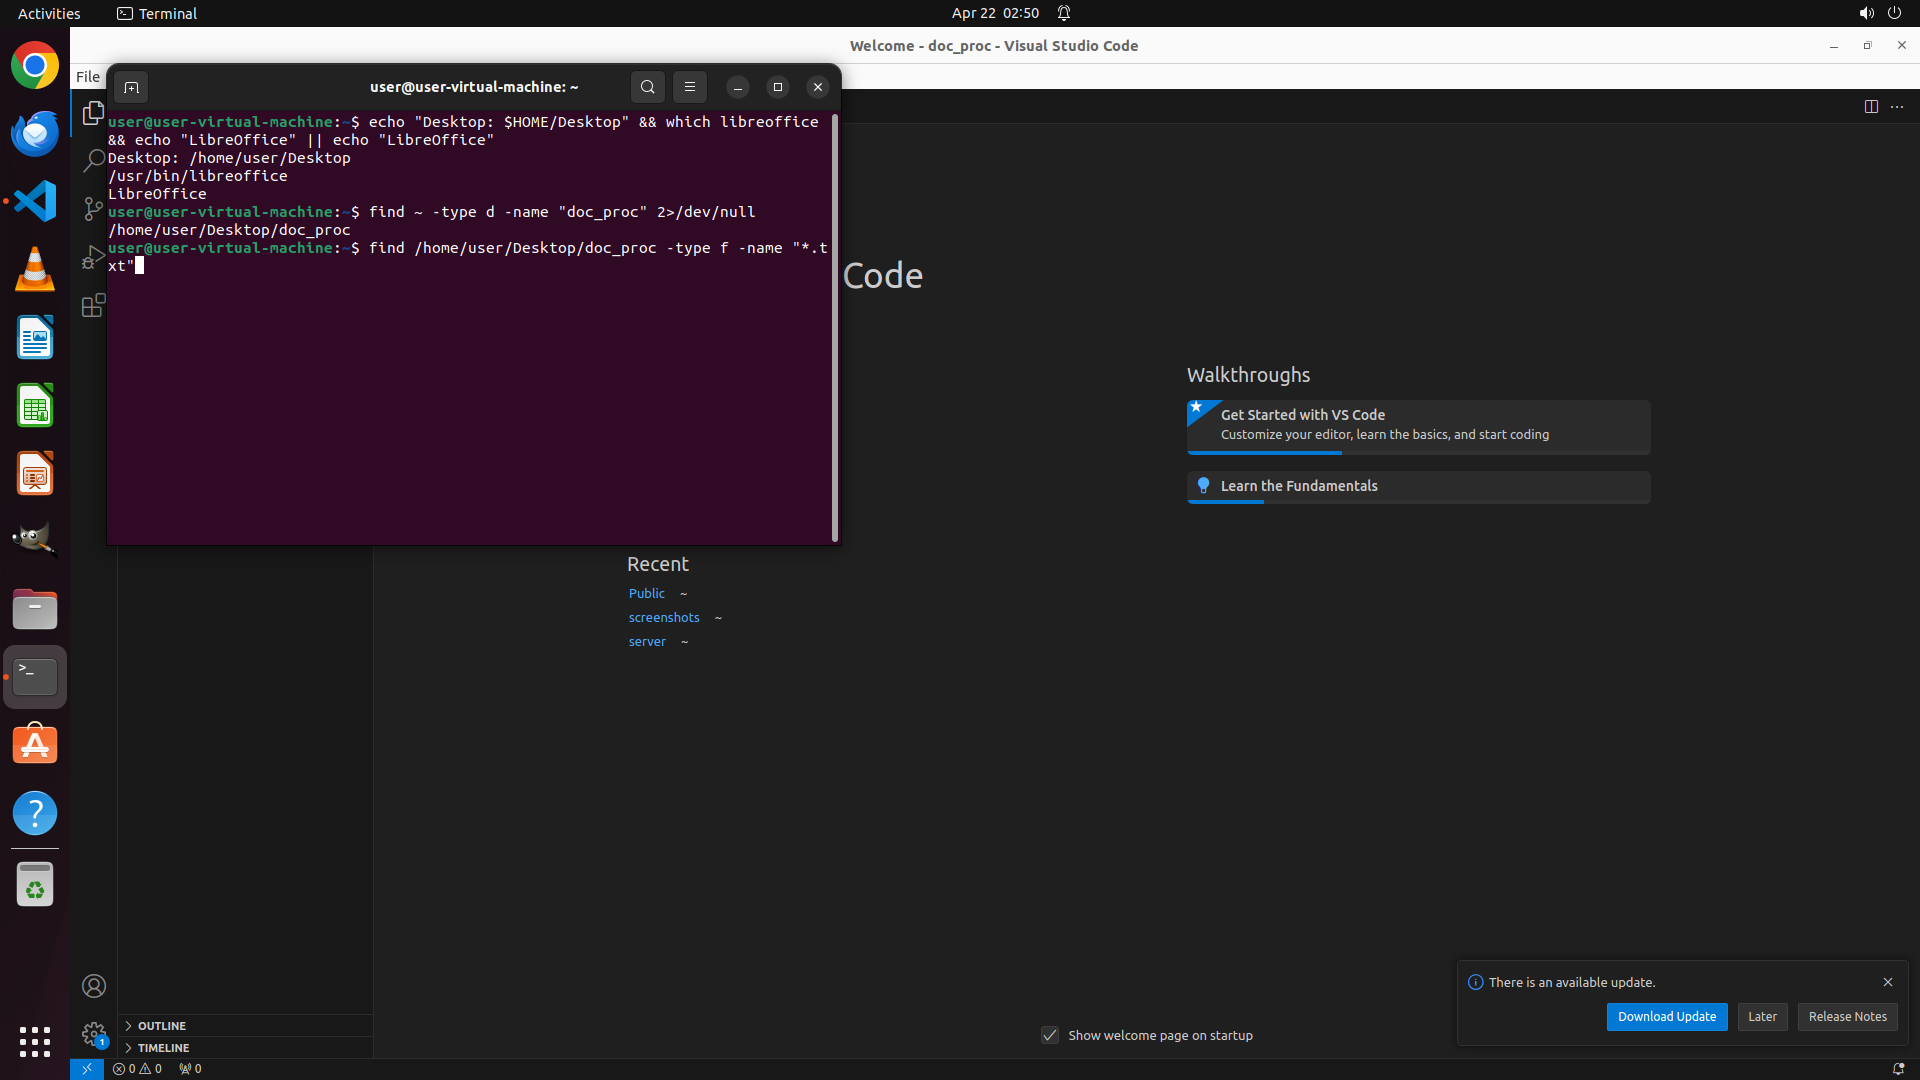
Task: Open the Explorer view in the activity bar
Action: 93,113
